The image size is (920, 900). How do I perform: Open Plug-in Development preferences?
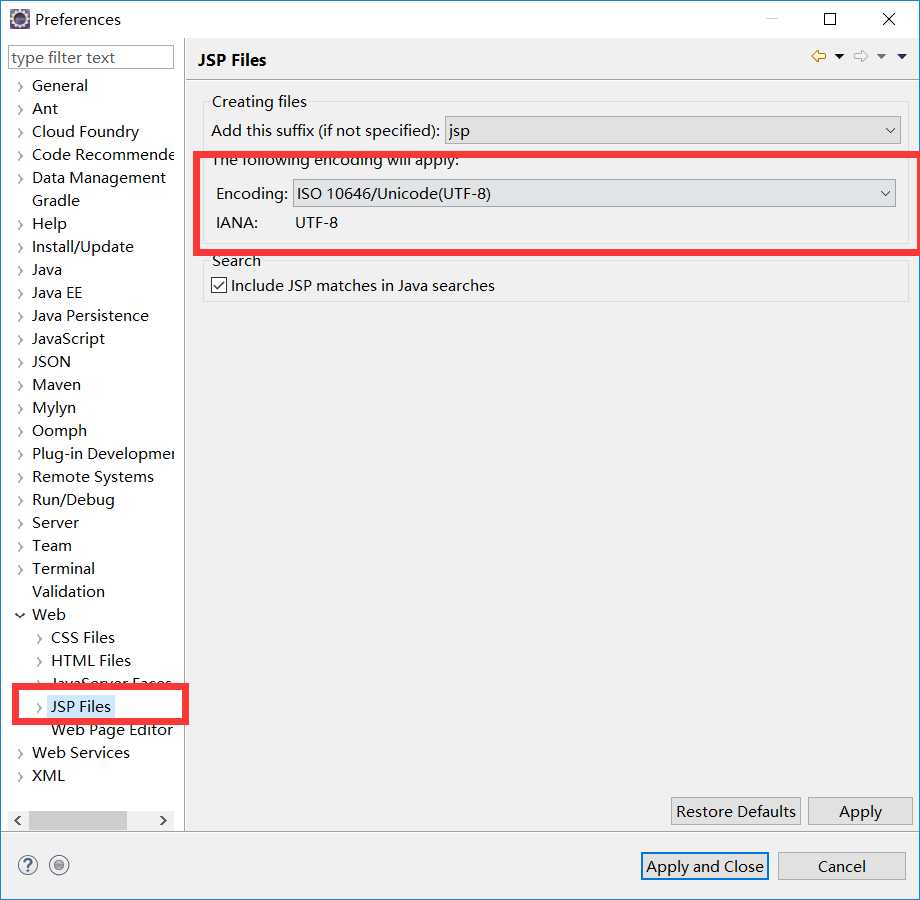(x=103, y=454)
